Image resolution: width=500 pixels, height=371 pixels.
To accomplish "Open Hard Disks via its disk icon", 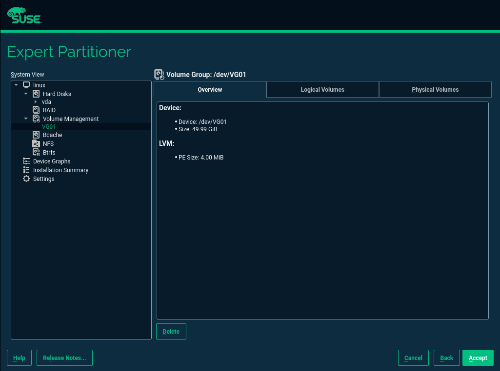I will pos(36,94).
